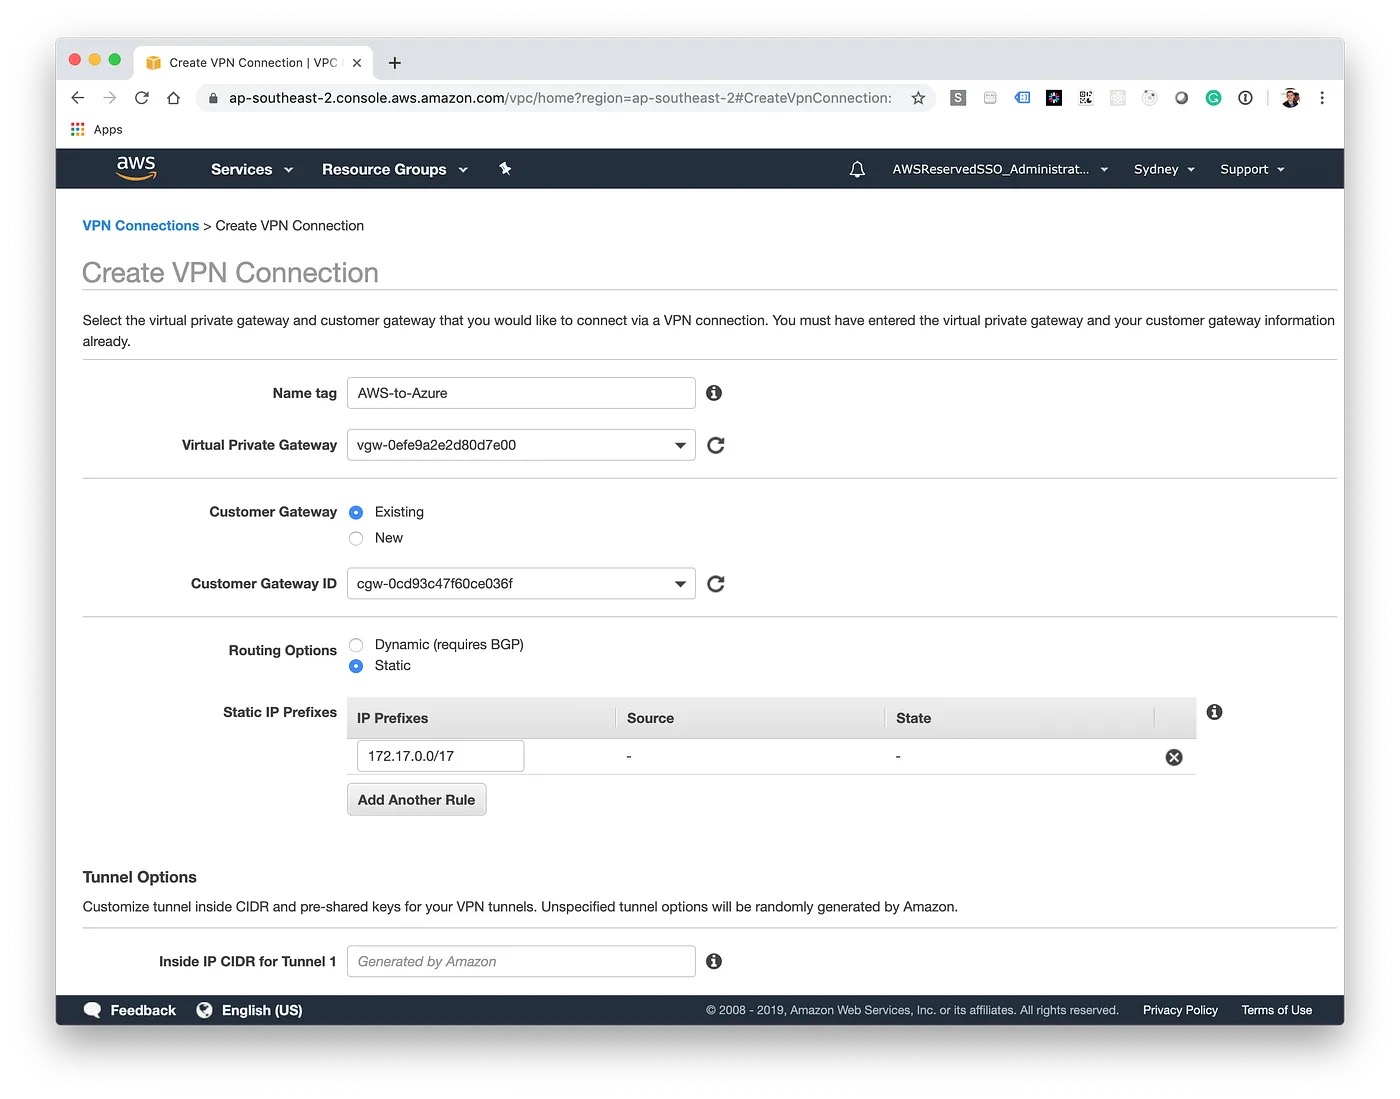Open the Apps bookmarks grid icon
The image size is (1400, 1099).
click(78, 129)
